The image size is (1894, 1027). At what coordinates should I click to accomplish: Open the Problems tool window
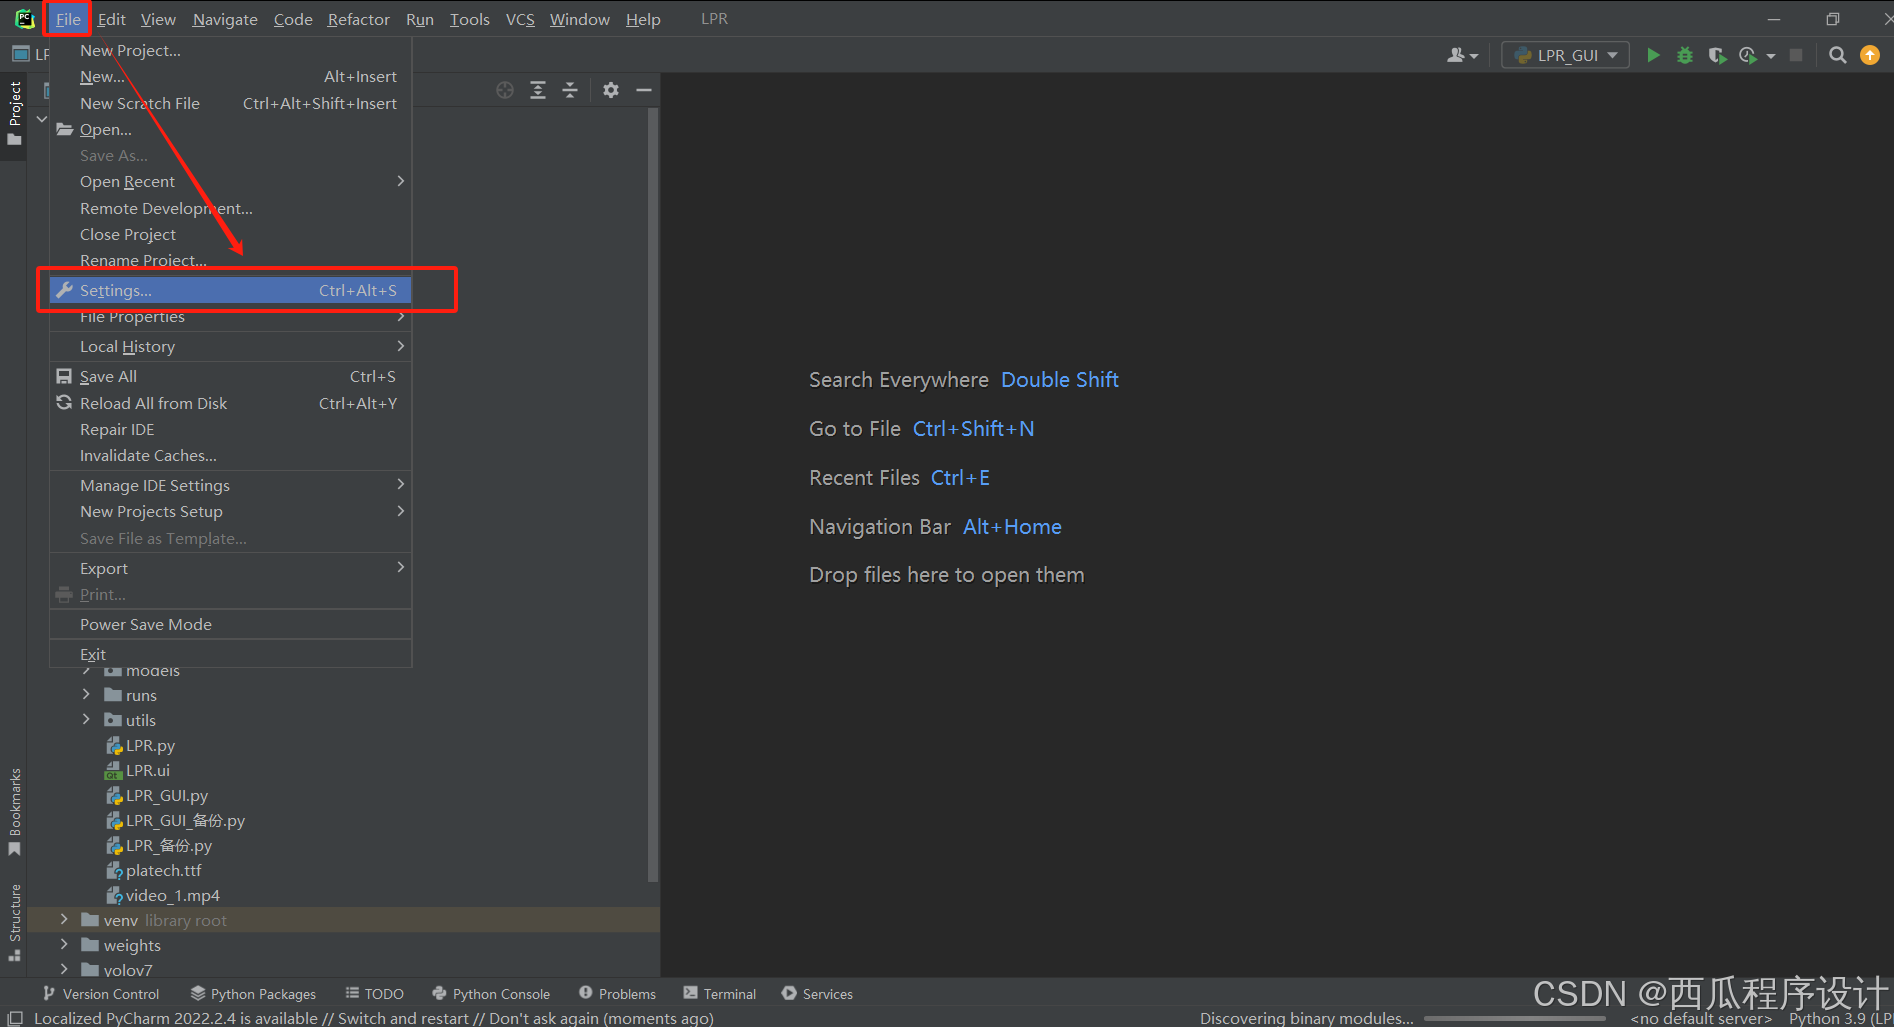[x=617, y=993]
